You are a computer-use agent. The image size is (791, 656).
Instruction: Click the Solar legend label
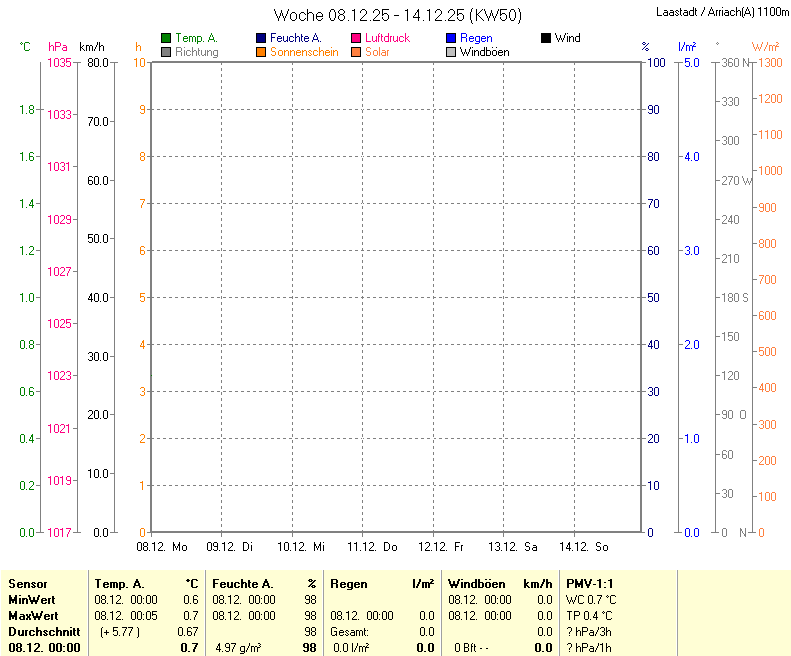click(x=377, y=52)
